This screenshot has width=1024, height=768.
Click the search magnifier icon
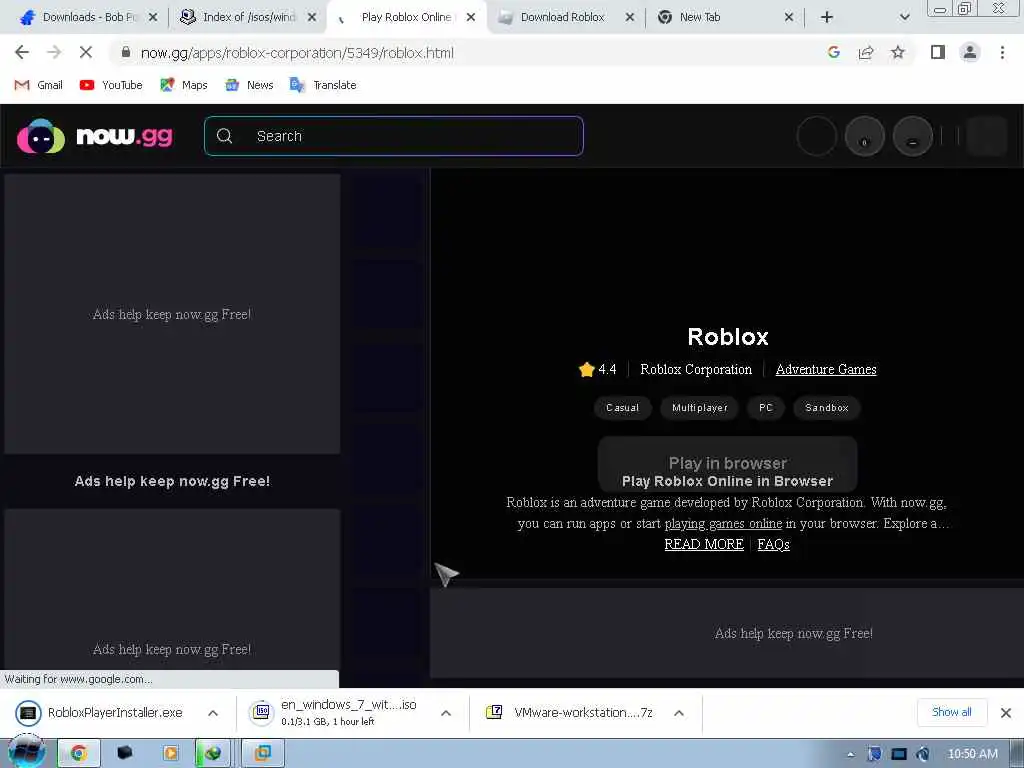pos(225,136)
